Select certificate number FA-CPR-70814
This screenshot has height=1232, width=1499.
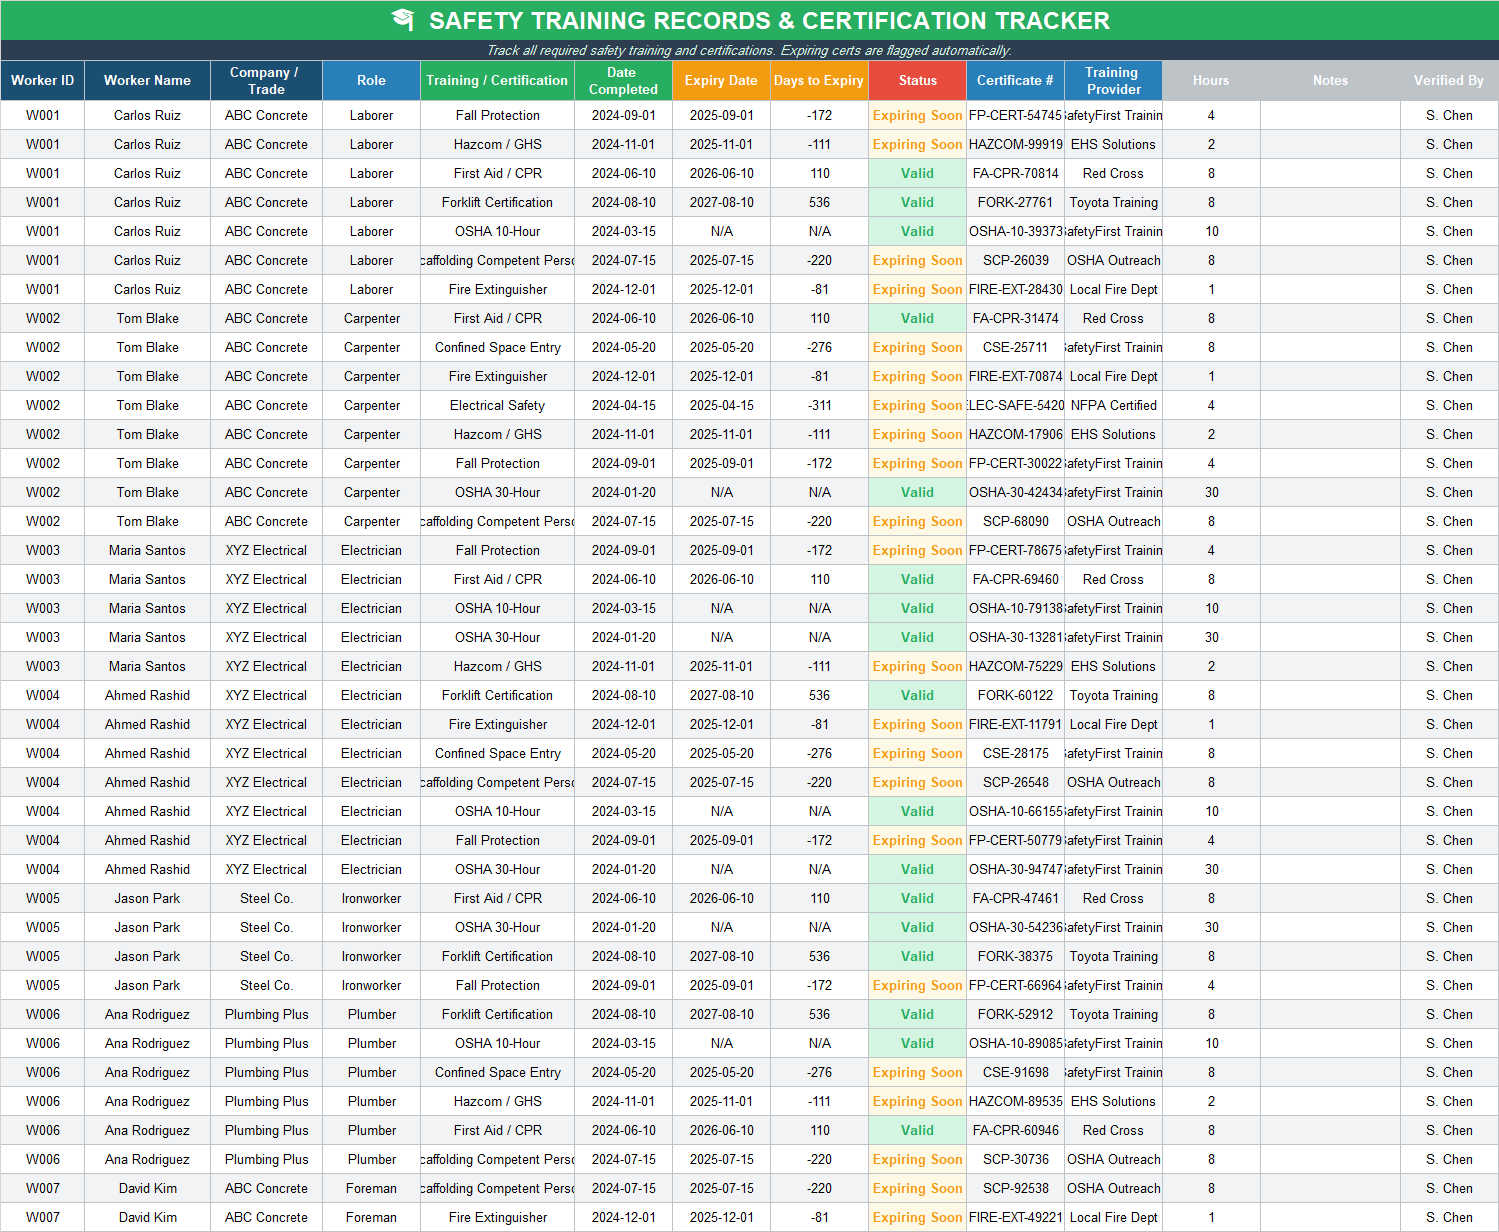1014,173
